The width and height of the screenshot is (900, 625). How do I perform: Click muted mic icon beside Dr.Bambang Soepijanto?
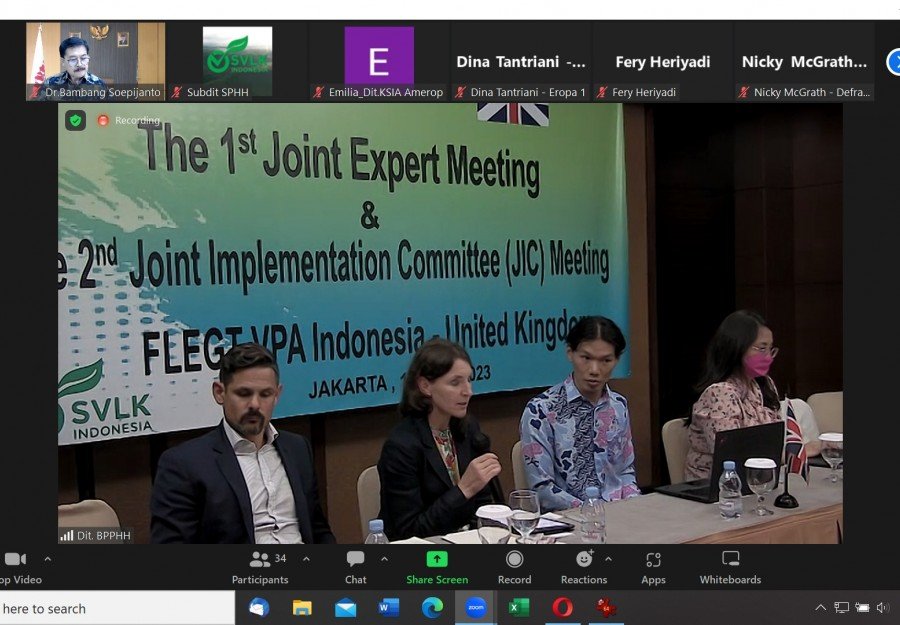coord(36,92)
